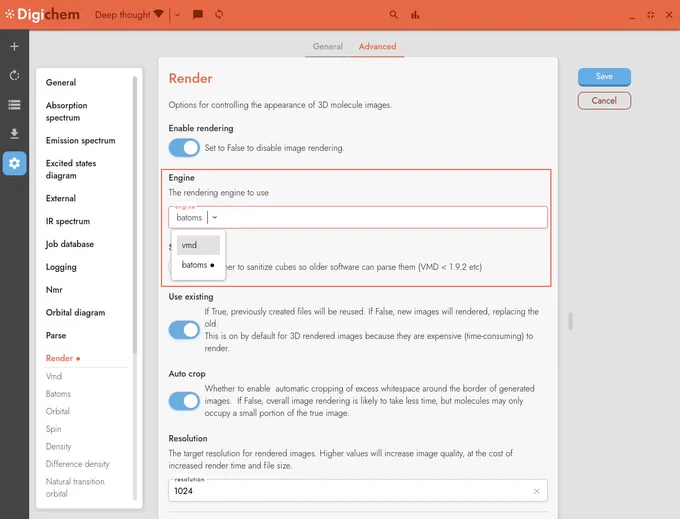Screen dimensions: 680x519
Task: Click the sync refresh icon in top bar
Action: (x=219, y=14)
